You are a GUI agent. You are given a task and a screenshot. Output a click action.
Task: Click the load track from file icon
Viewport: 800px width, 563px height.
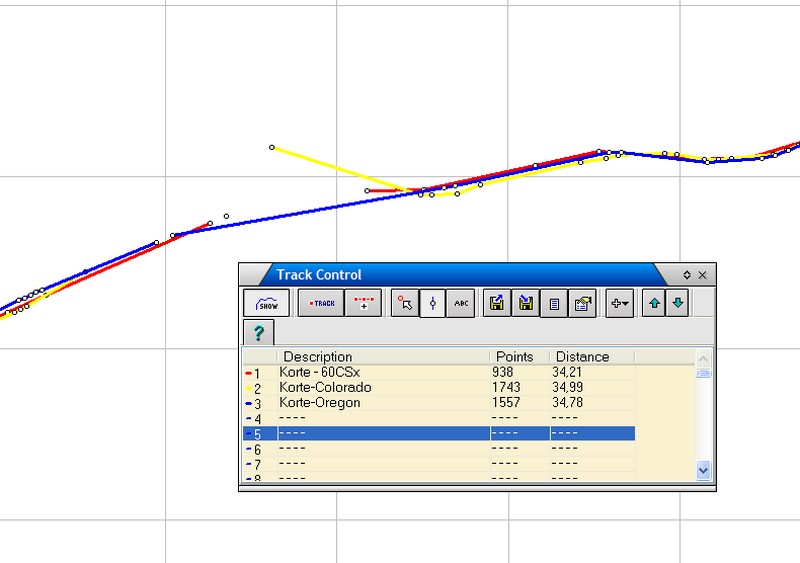point(497,303)
